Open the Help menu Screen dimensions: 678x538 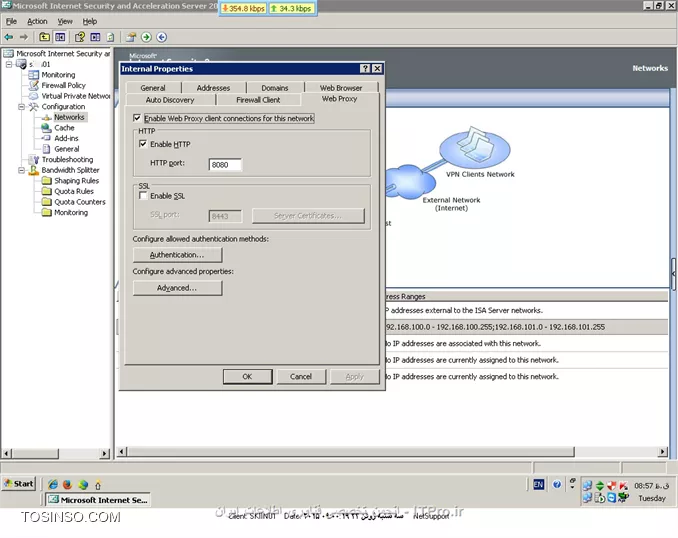[x=90, y=21]
